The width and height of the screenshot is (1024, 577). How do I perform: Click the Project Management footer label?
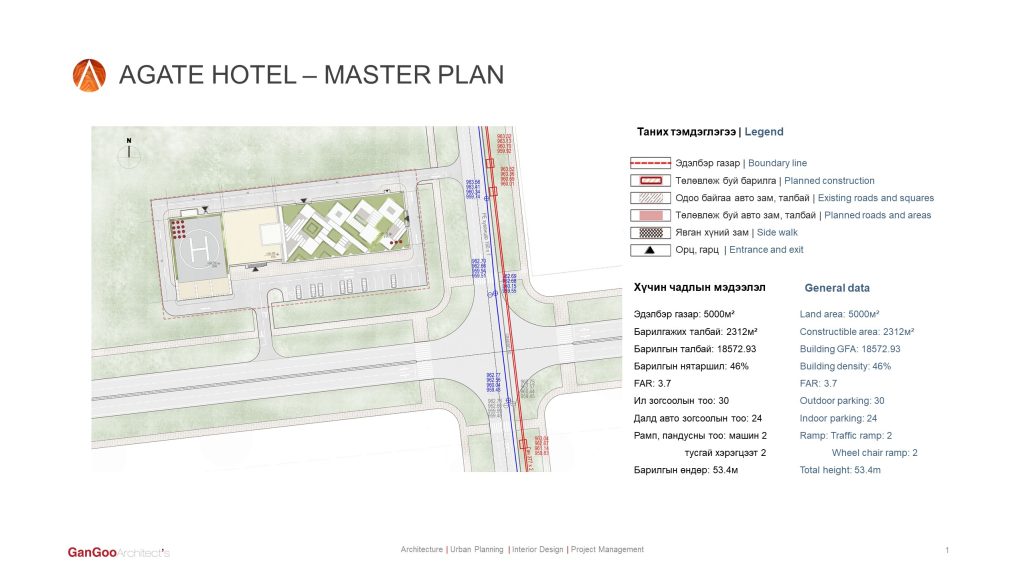[608, 550]
